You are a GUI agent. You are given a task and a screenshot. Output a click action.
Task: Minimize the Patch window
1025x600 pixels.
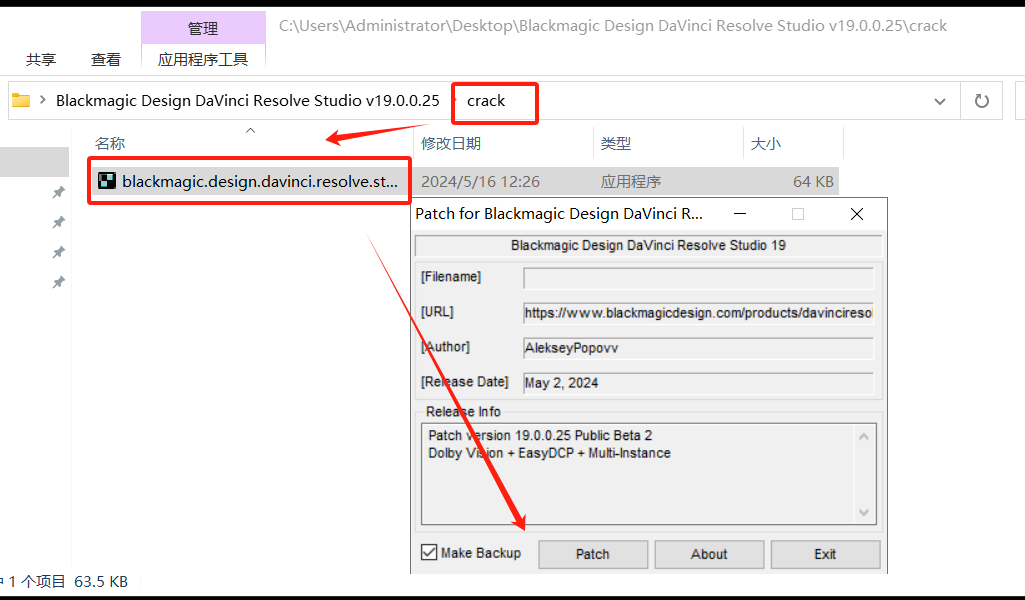(740, 214)
